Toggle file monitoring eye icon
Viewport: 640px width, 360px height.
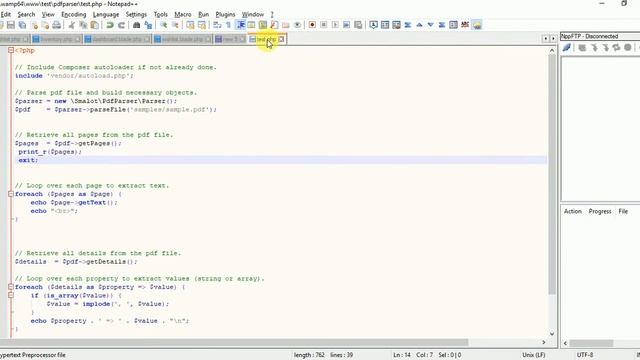[297, 25]
